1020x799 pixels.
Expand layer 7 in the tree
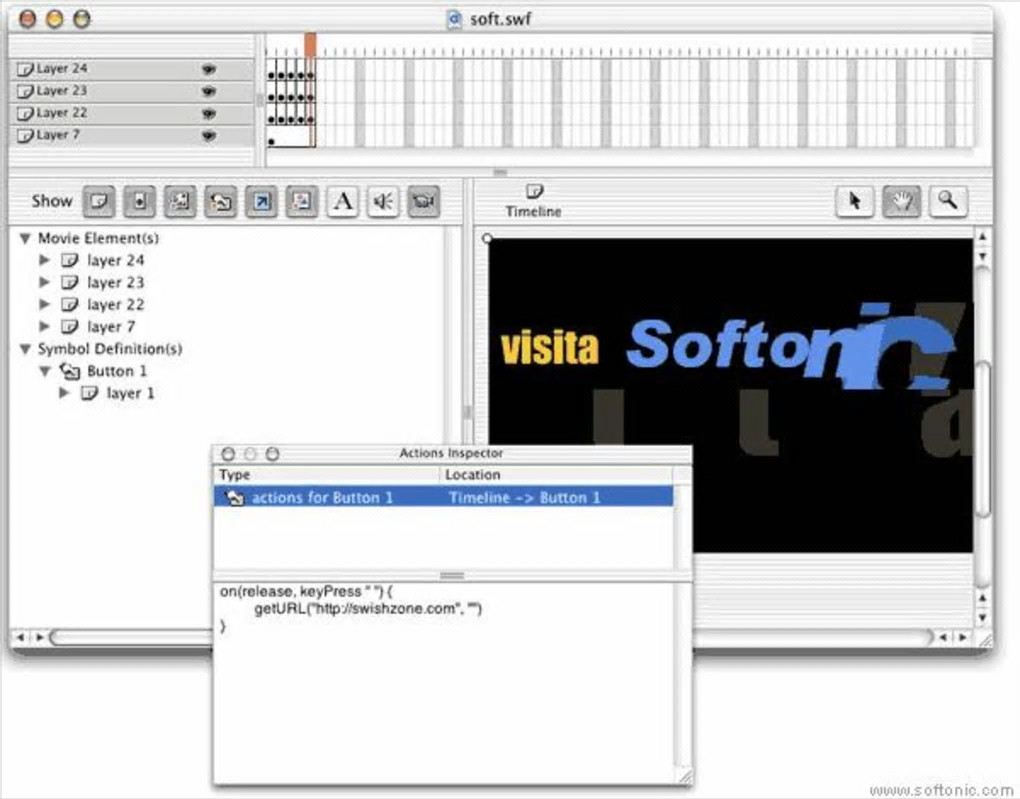click(44, 327)
